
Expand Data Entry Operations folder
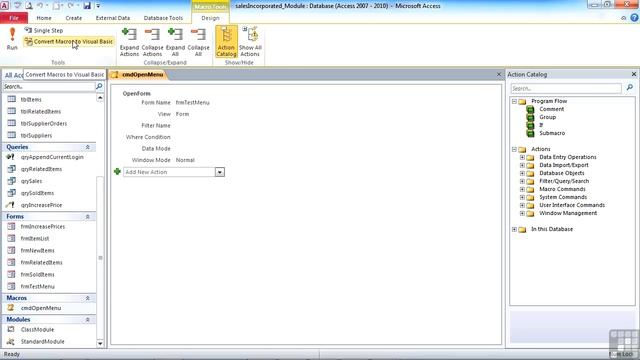tap(522, 157)
